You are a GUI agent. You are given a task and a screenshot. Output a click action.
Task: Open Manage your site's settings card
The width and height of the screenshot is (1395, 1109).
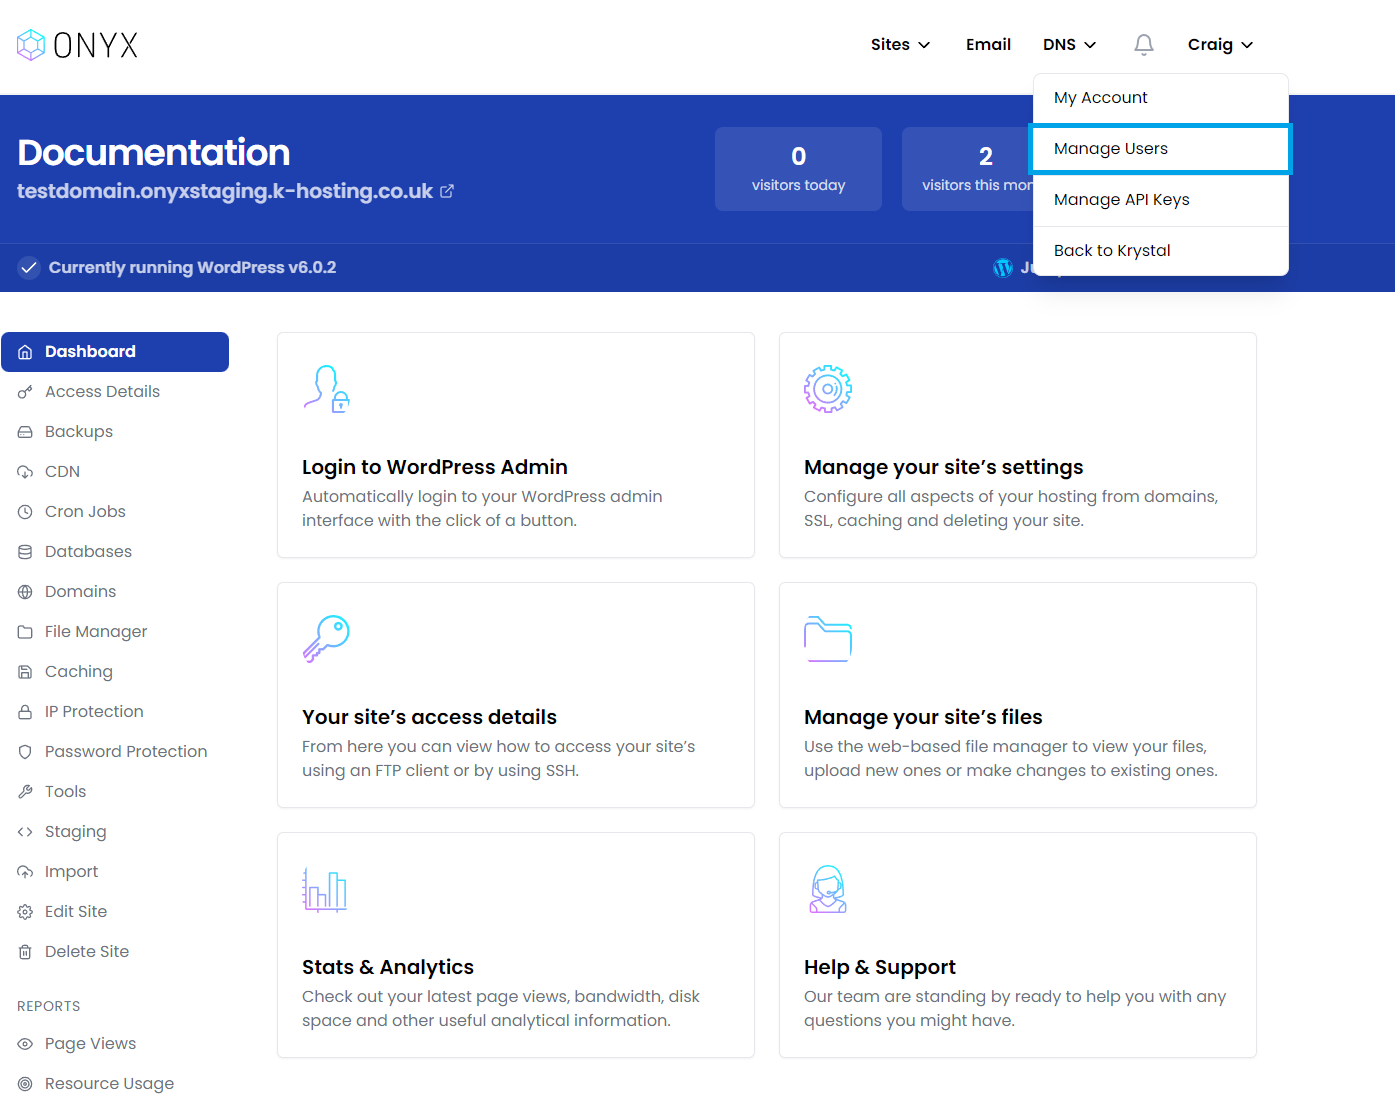1018,445
